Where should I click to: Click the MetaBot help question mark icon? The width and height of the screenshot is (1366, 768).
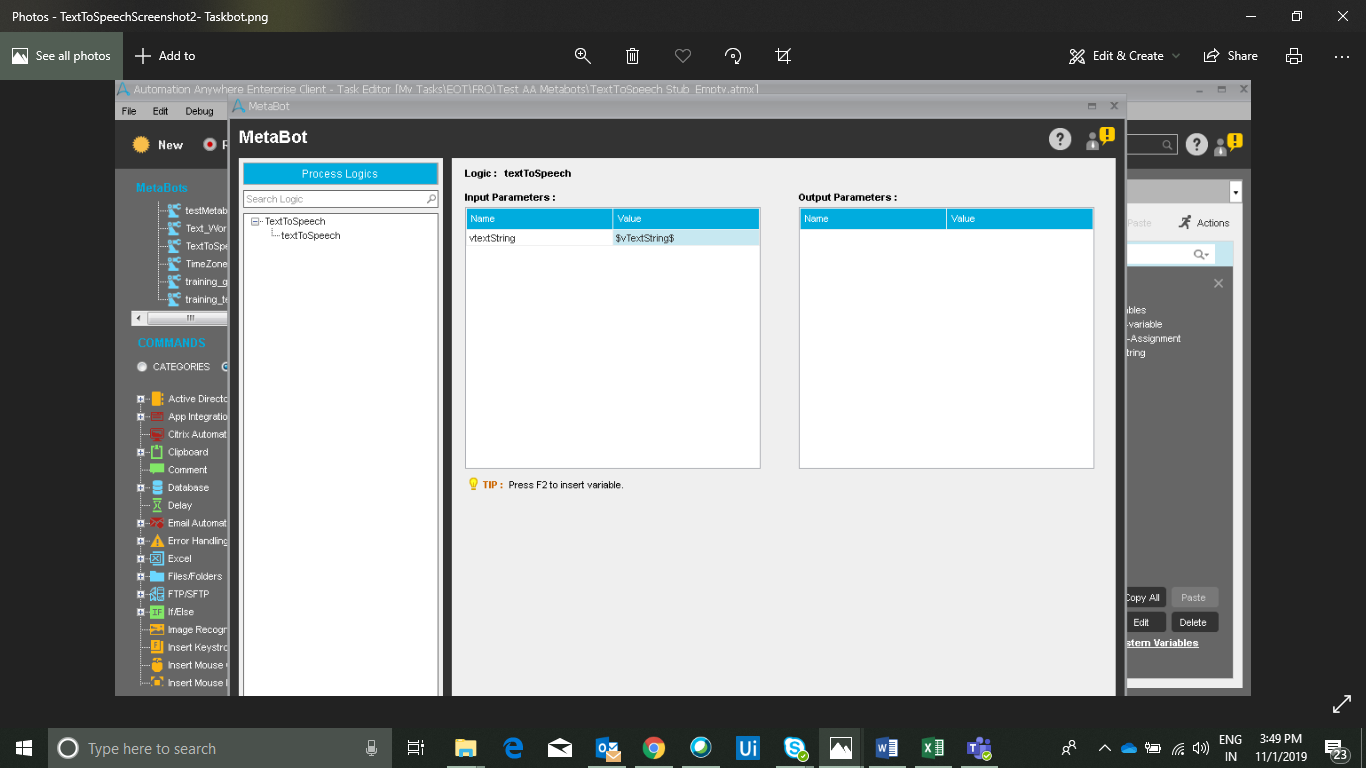click(x=1060, y=139)
